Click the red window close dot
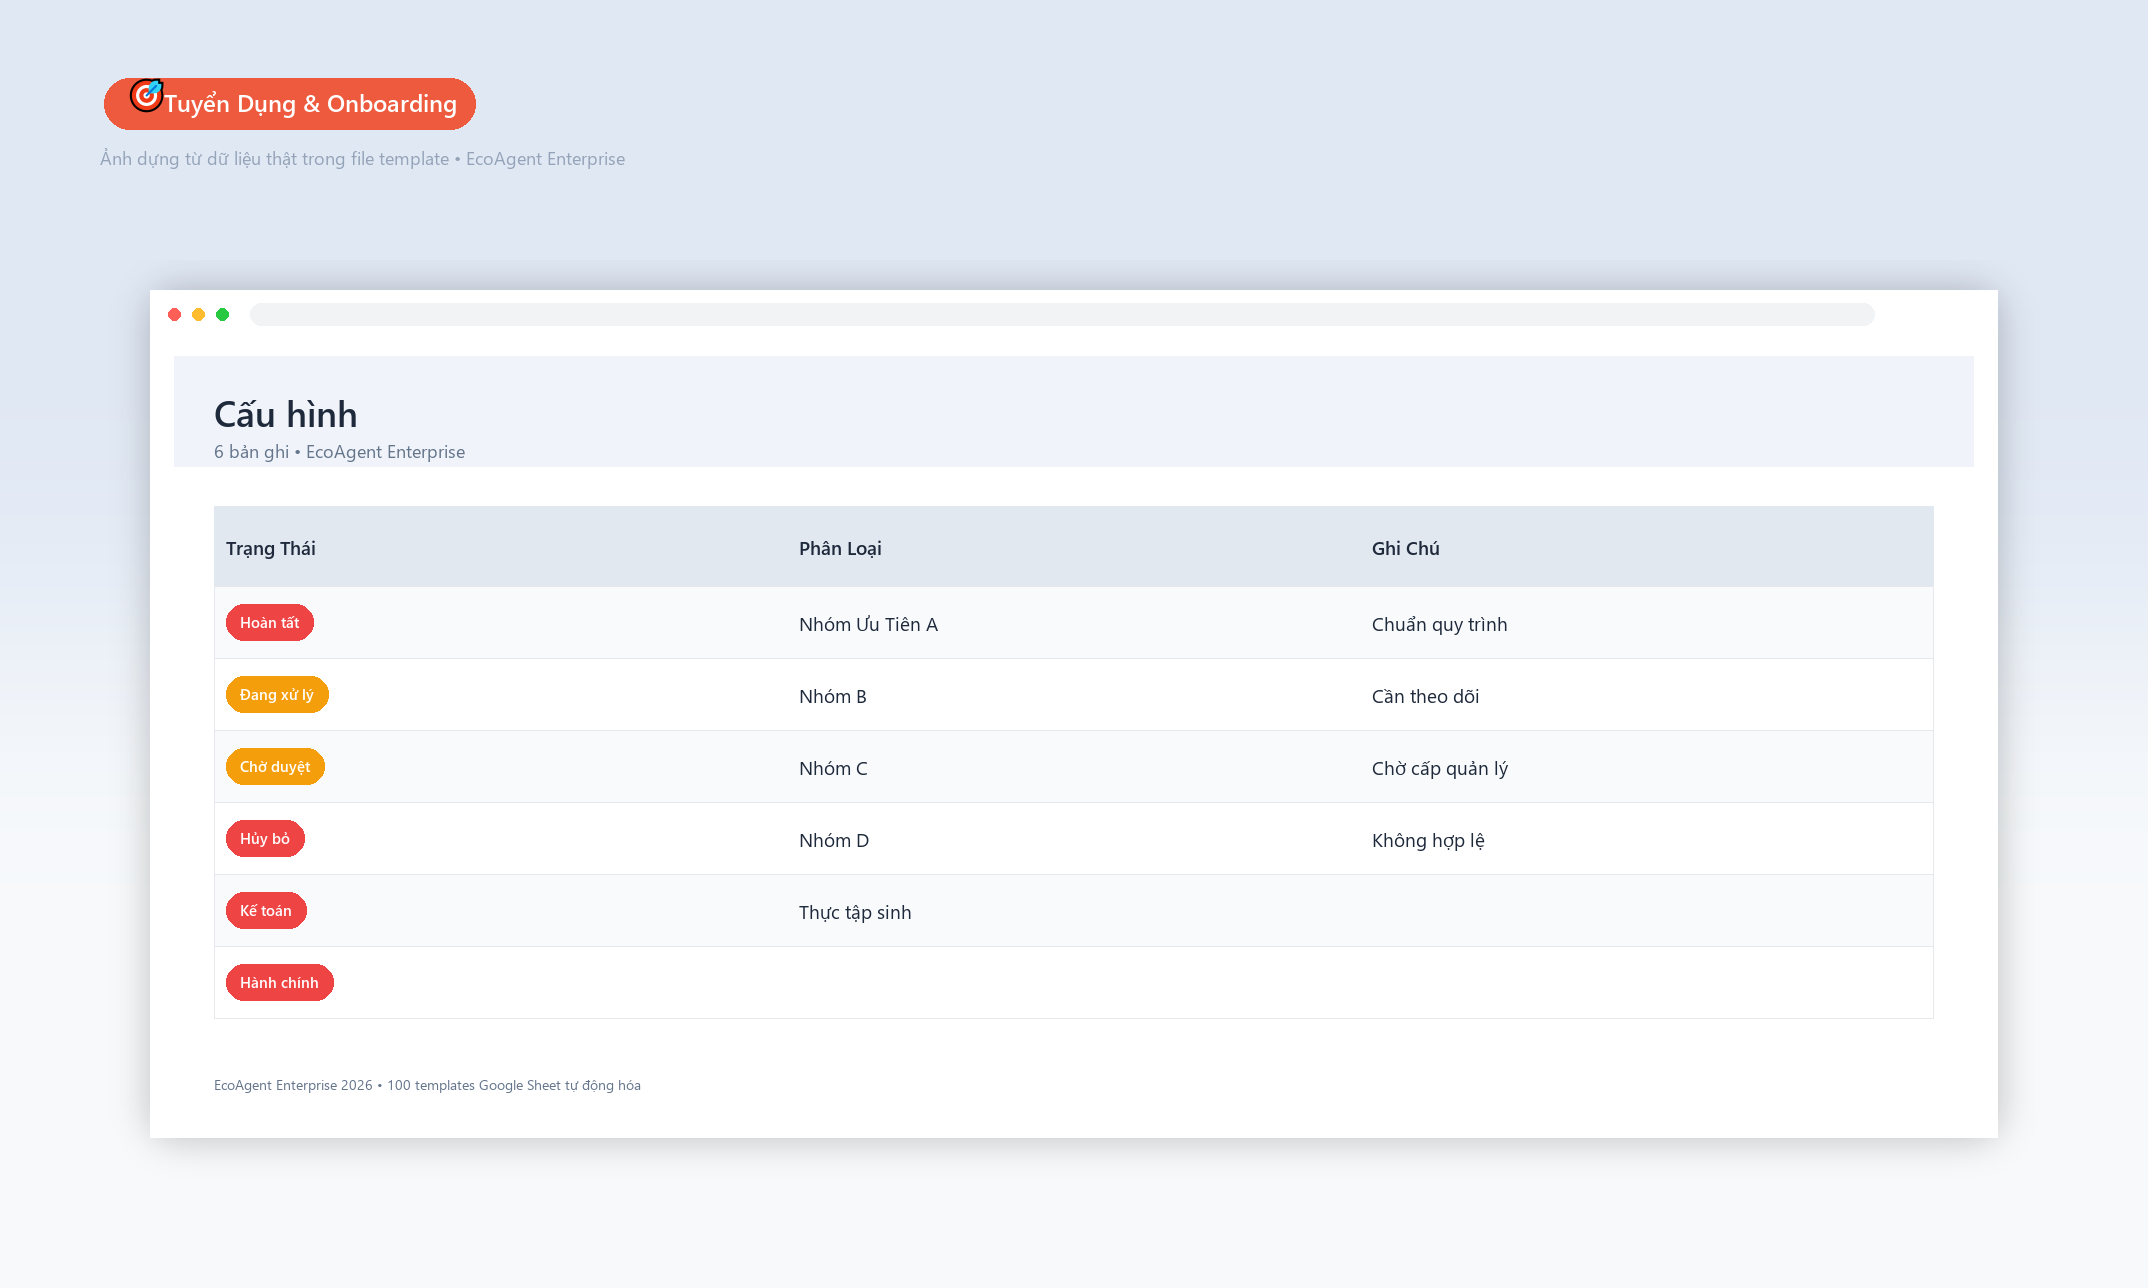The width and height of the screenshot is (2148, 1288). tap(175, 315)
